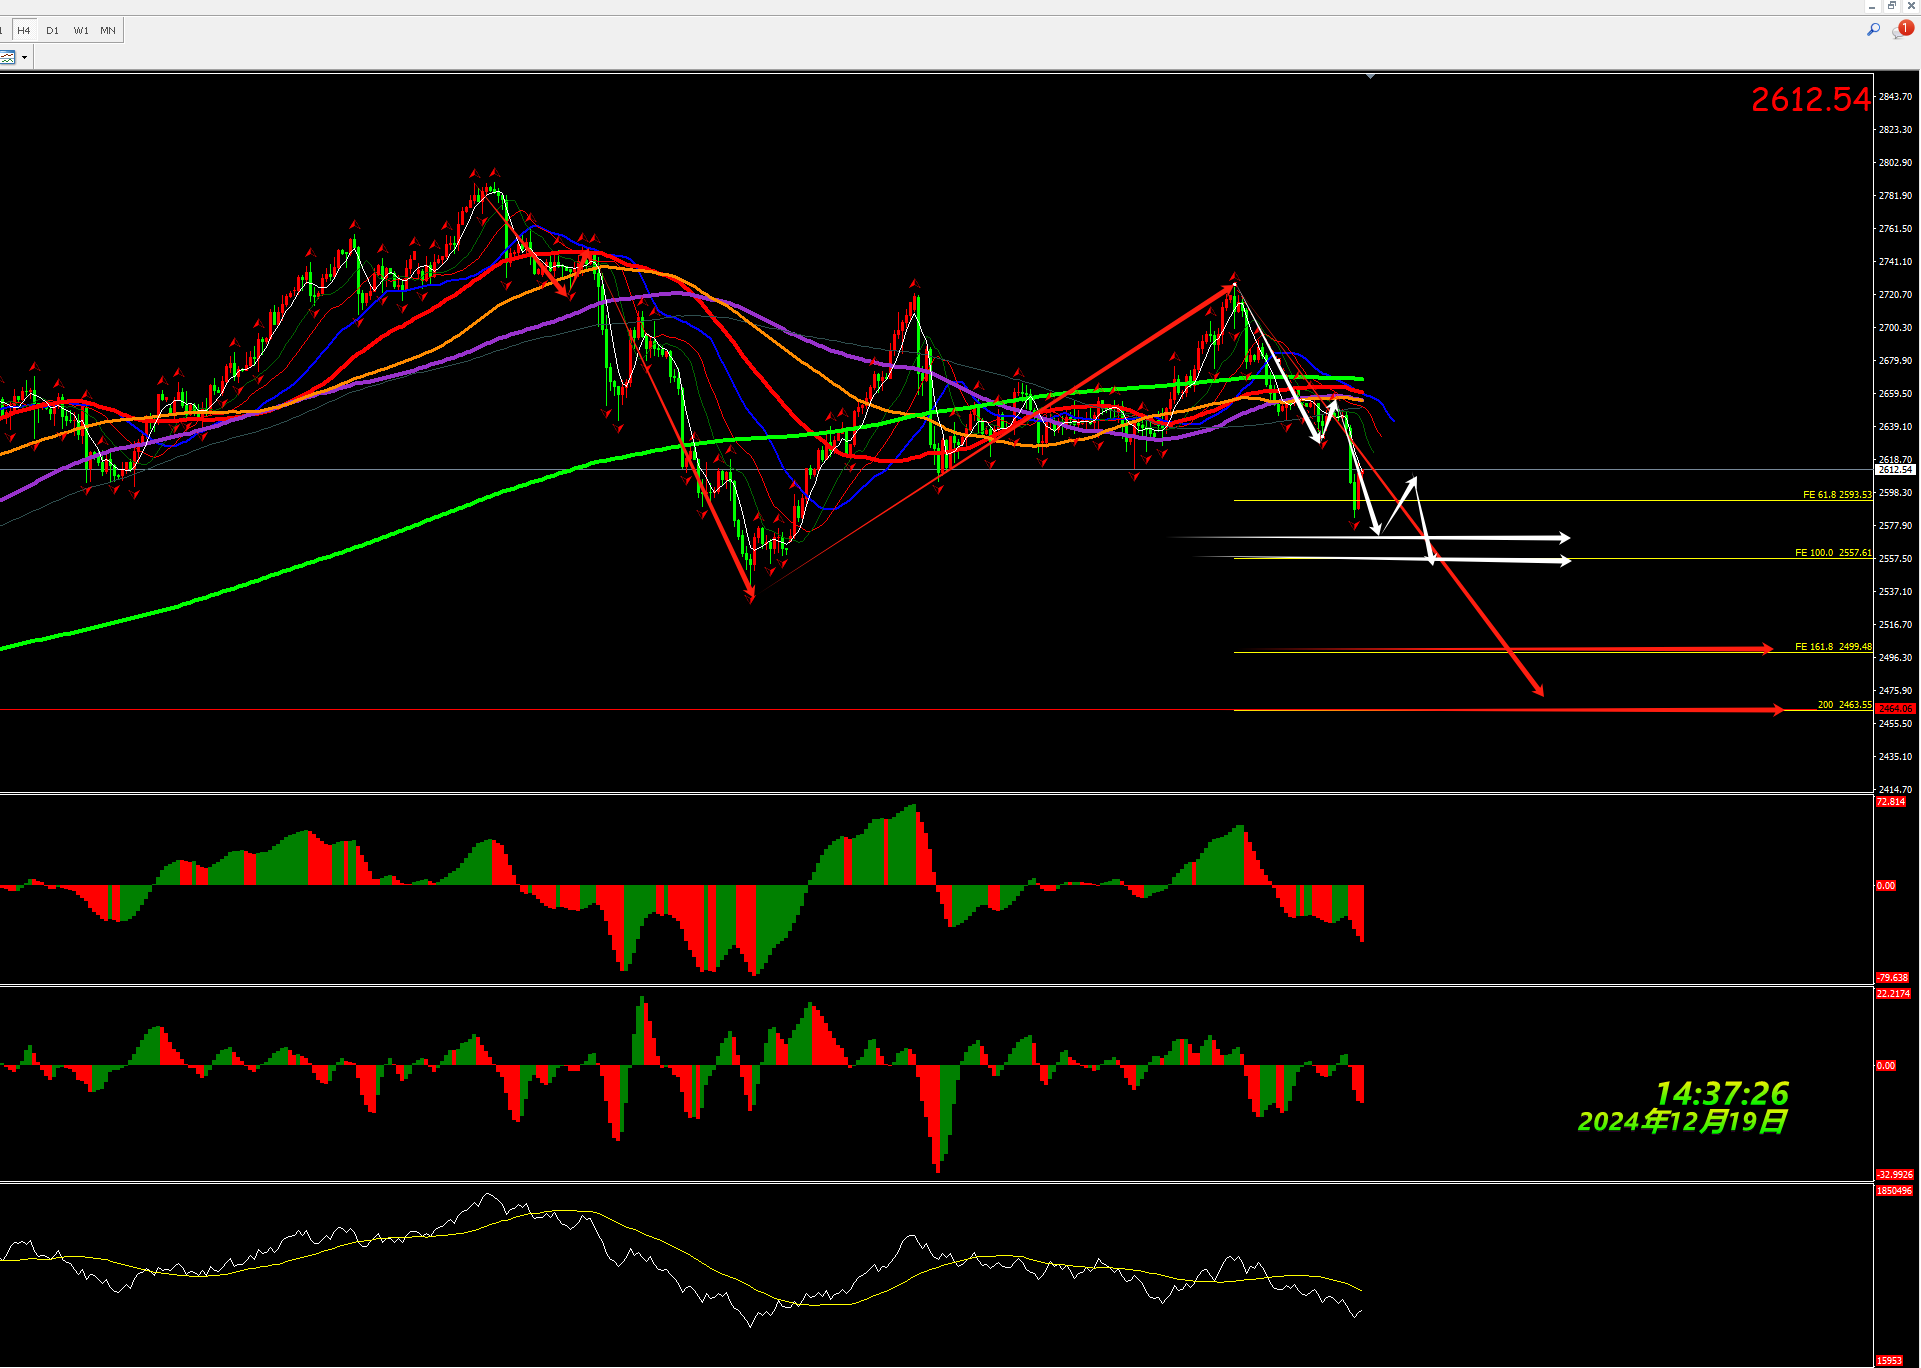Image resolution: width=1921 pixels, height=1368 pixels.
Task: Switch chart to H4 timeframe
Action: (x=24, y=31)
